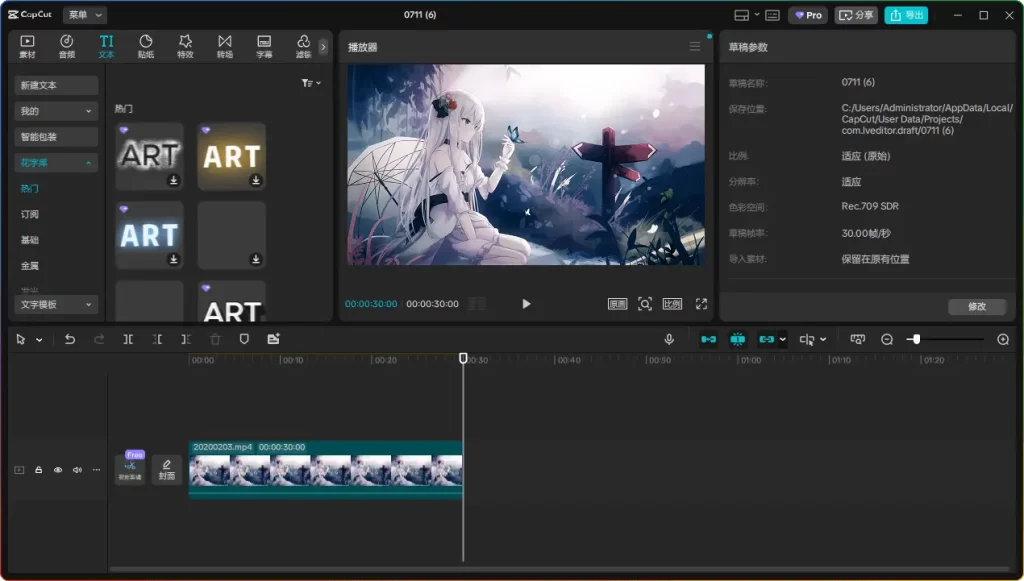
Task: Toggle the 原画 original quality button
Action: 617,304
